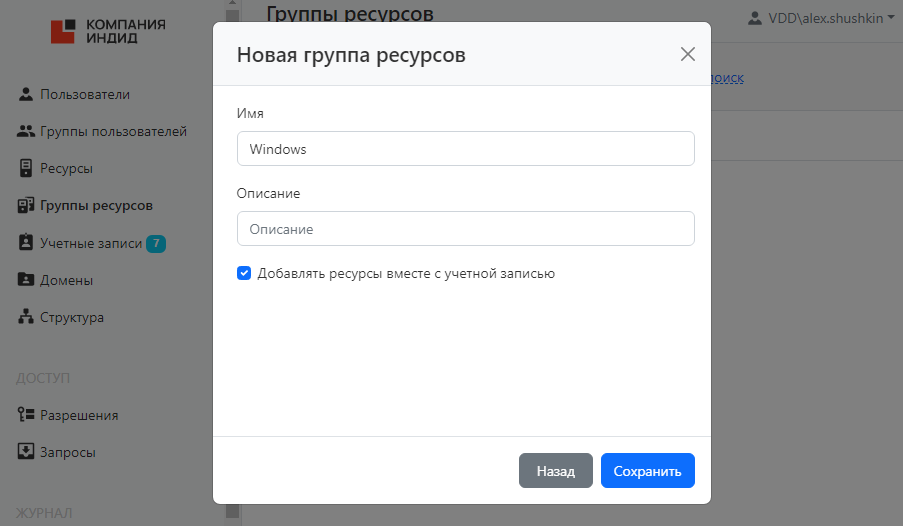The width and height of the screenshot is (903, 526).
Task: Click the Users person icon in sidebar
Action: [26, 95]
